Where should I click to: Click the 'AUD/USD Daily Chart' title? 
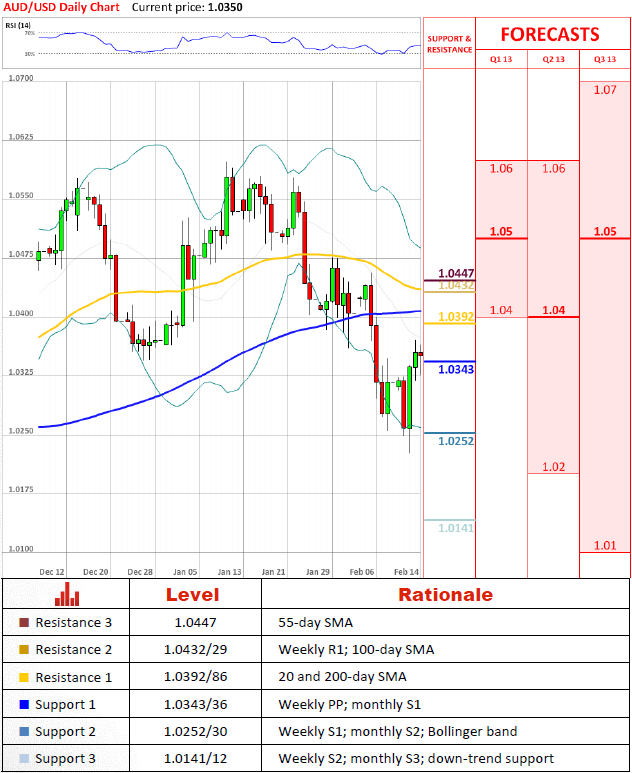click(62, 7)
